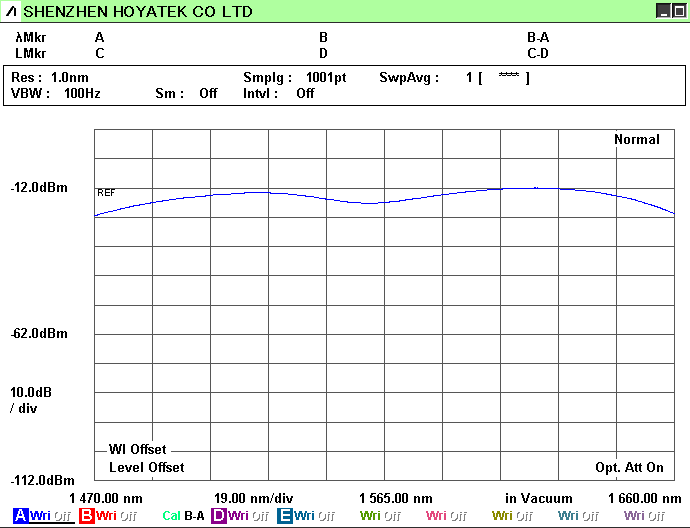This screenshot has height=528, width=690.
Task: Select wavelength marker A label
Action: [99, 37]
